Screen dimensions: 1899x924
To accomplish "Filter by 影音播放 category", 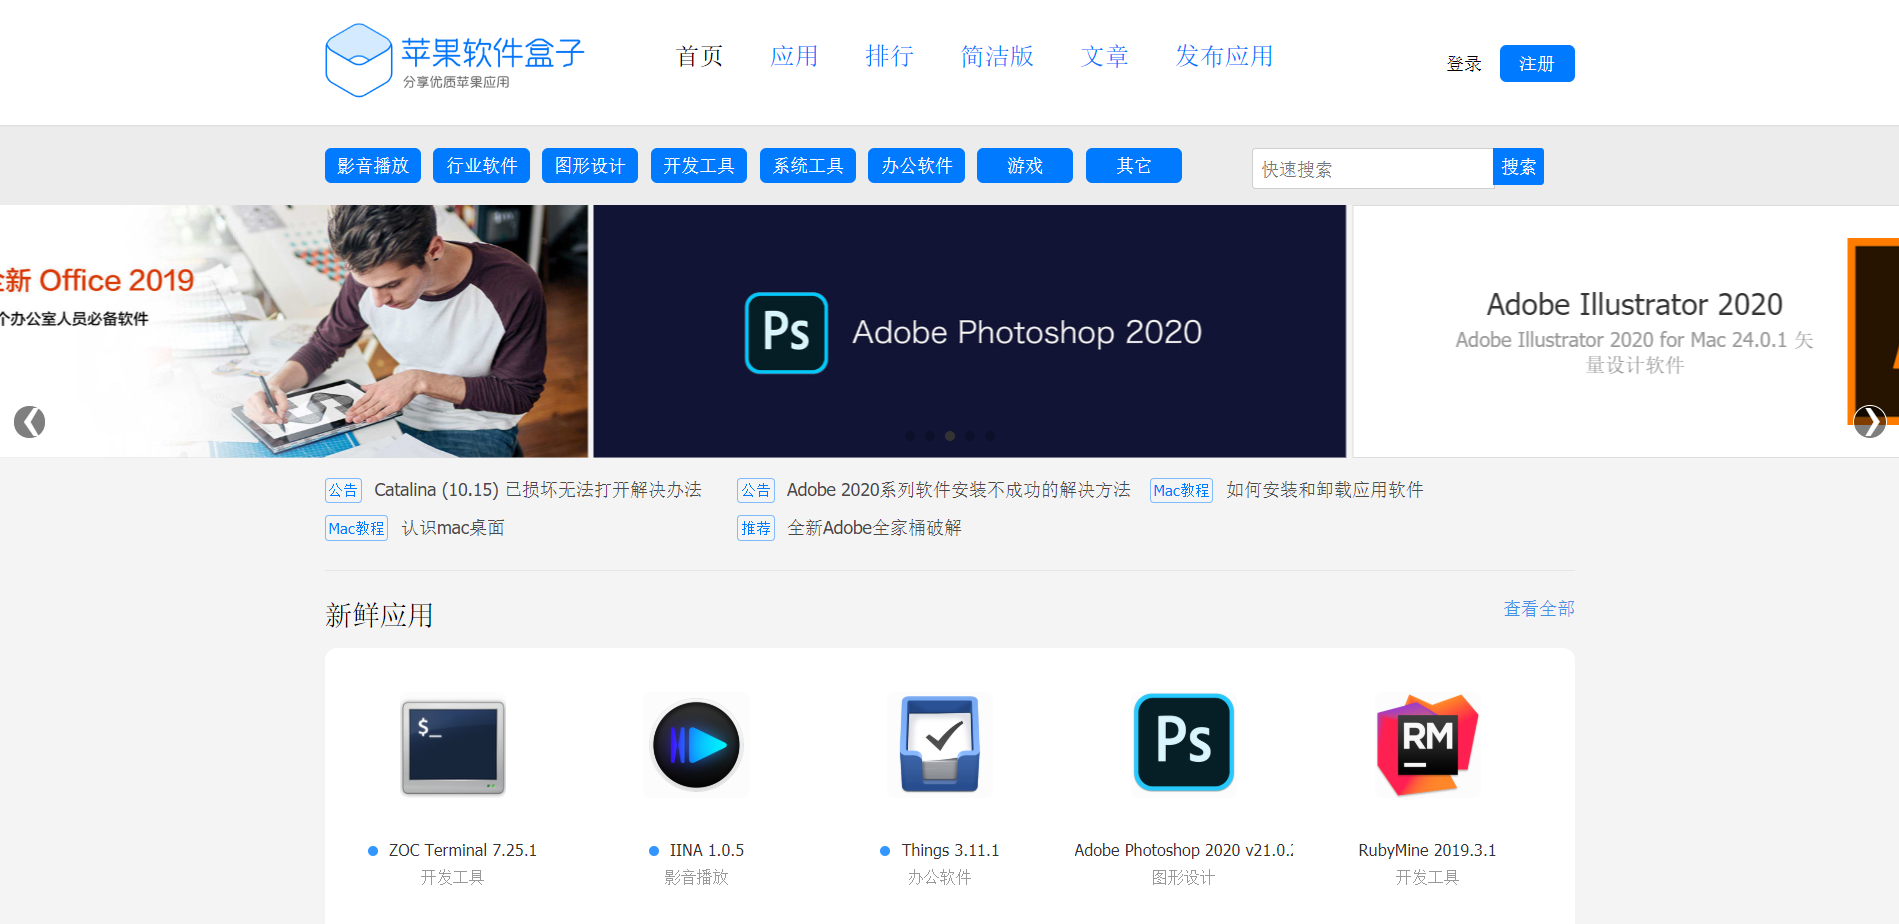I will click(373, 166).
